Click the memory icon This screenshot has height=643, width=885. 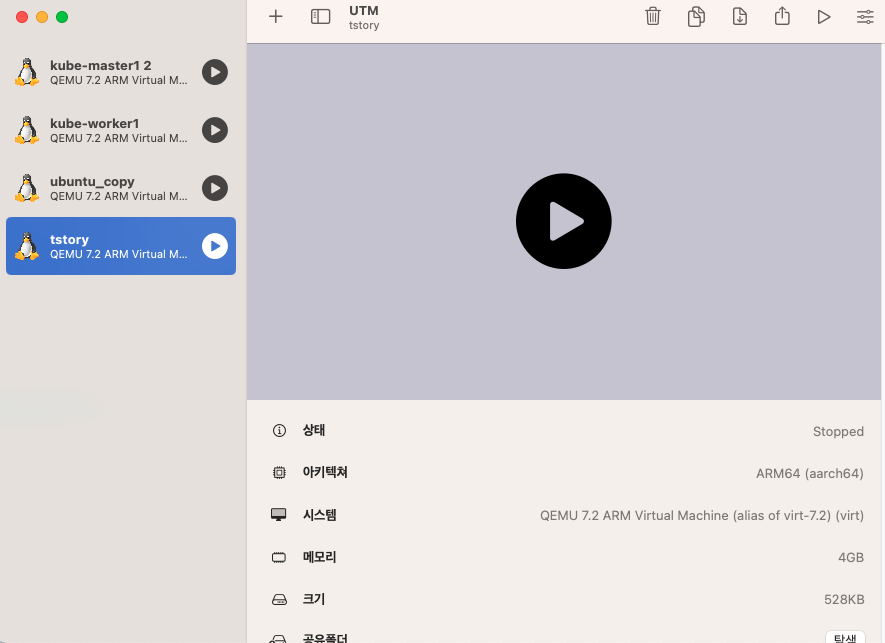click(x=279, y=558)
